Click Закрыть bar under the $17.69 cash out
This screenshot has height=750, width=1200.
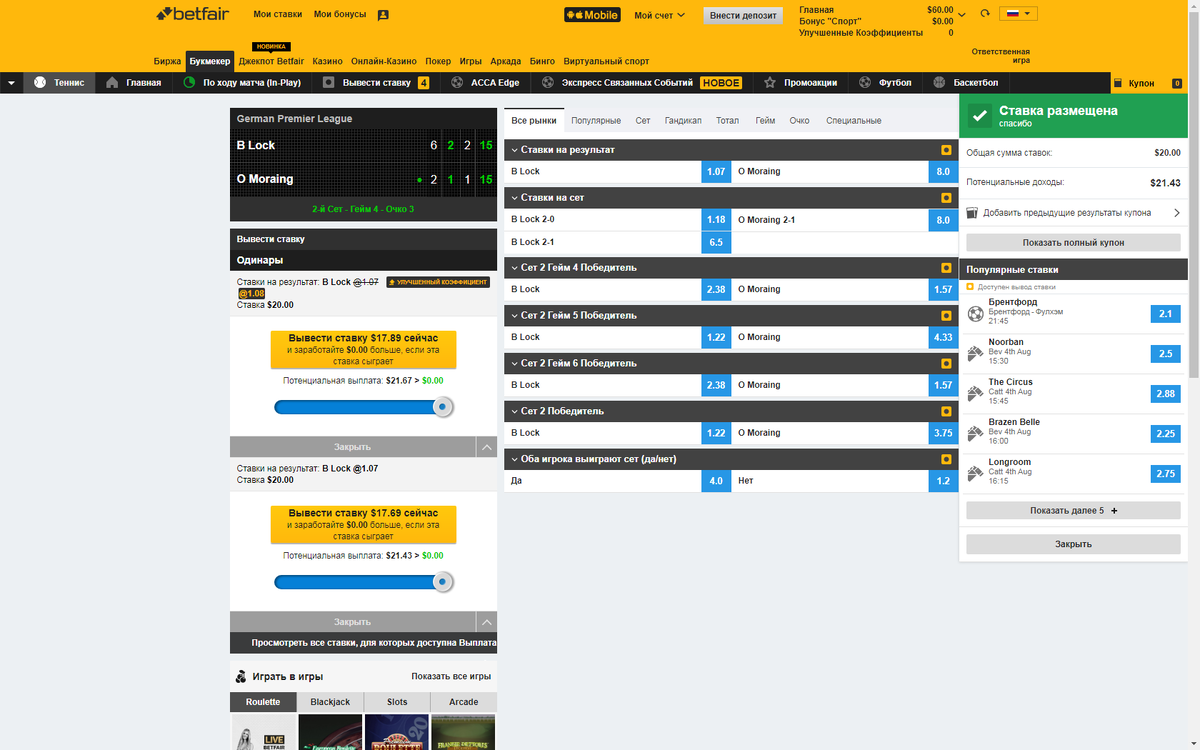(x=352, y=622)
